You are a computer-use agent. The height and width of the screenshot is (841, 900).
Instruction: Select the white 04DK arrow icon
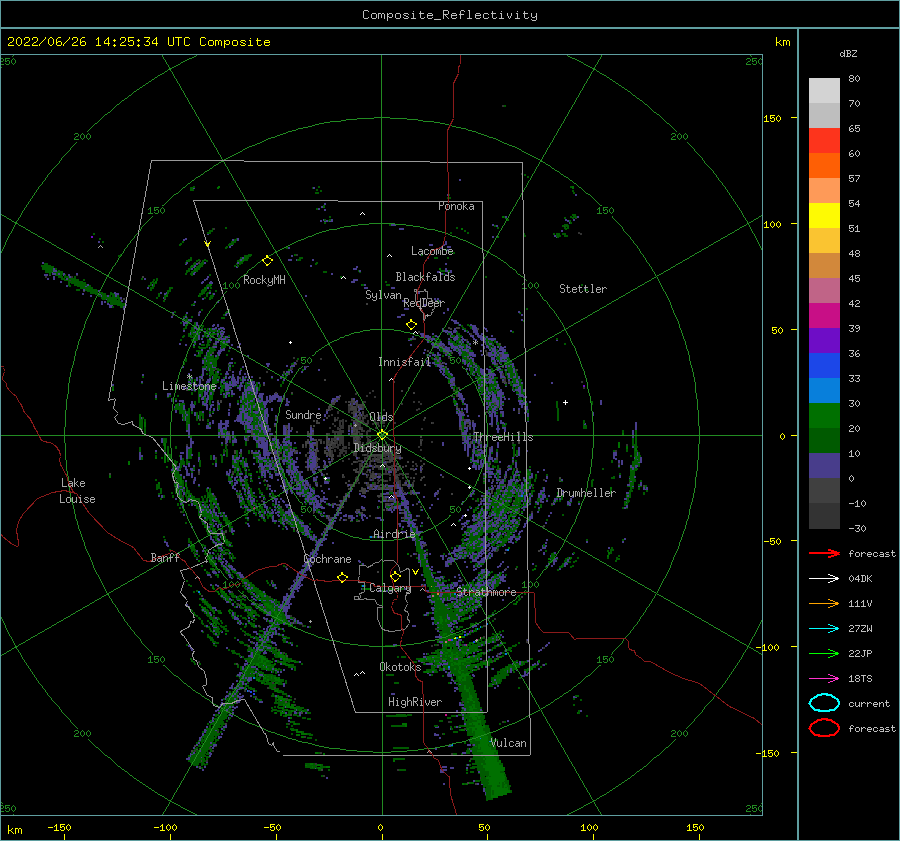(x=824, y=579)
